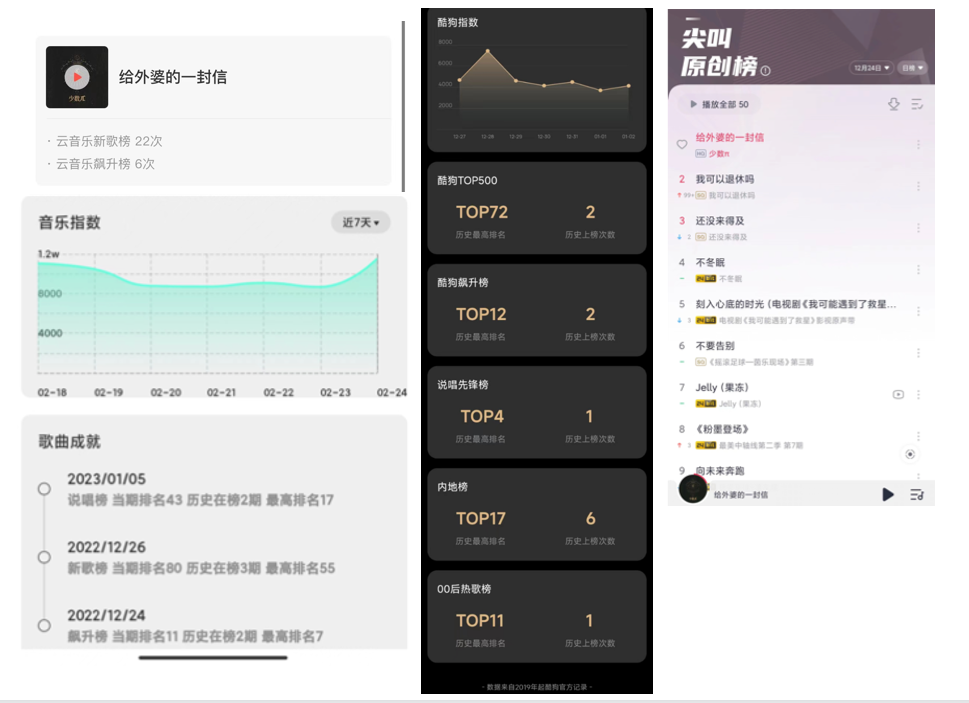This screenshot has width=969, height=703.
Task: Tap 播放全部 50 to play all songs
Action: point(723,104)
